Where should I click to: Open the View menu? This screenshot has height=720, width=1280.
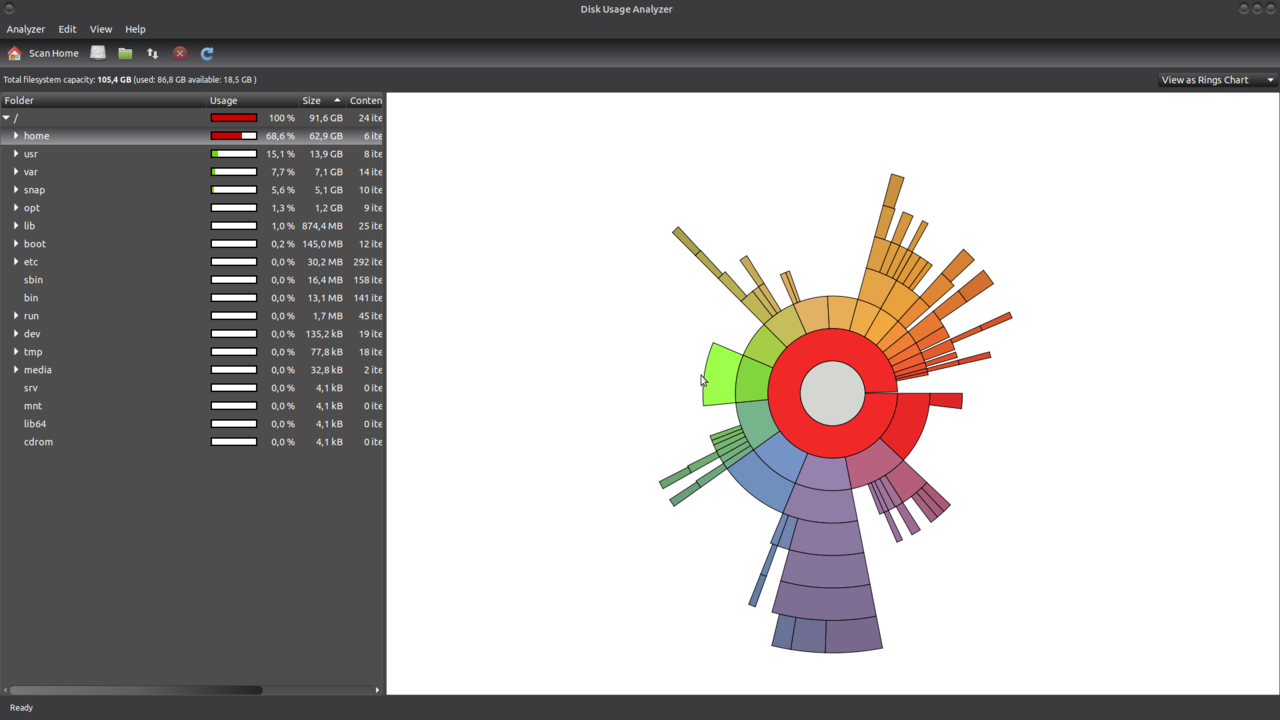101,29
